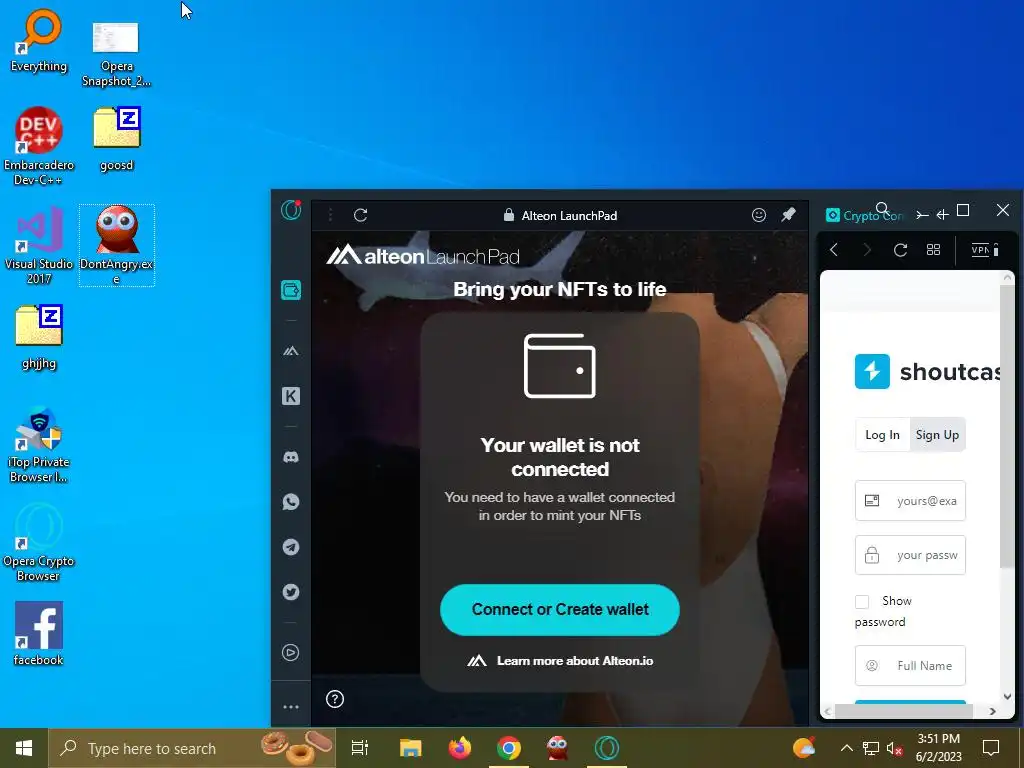The image size is (1024, 768).
Task: Click the search icon in the title bar
Action: (882, 209)
